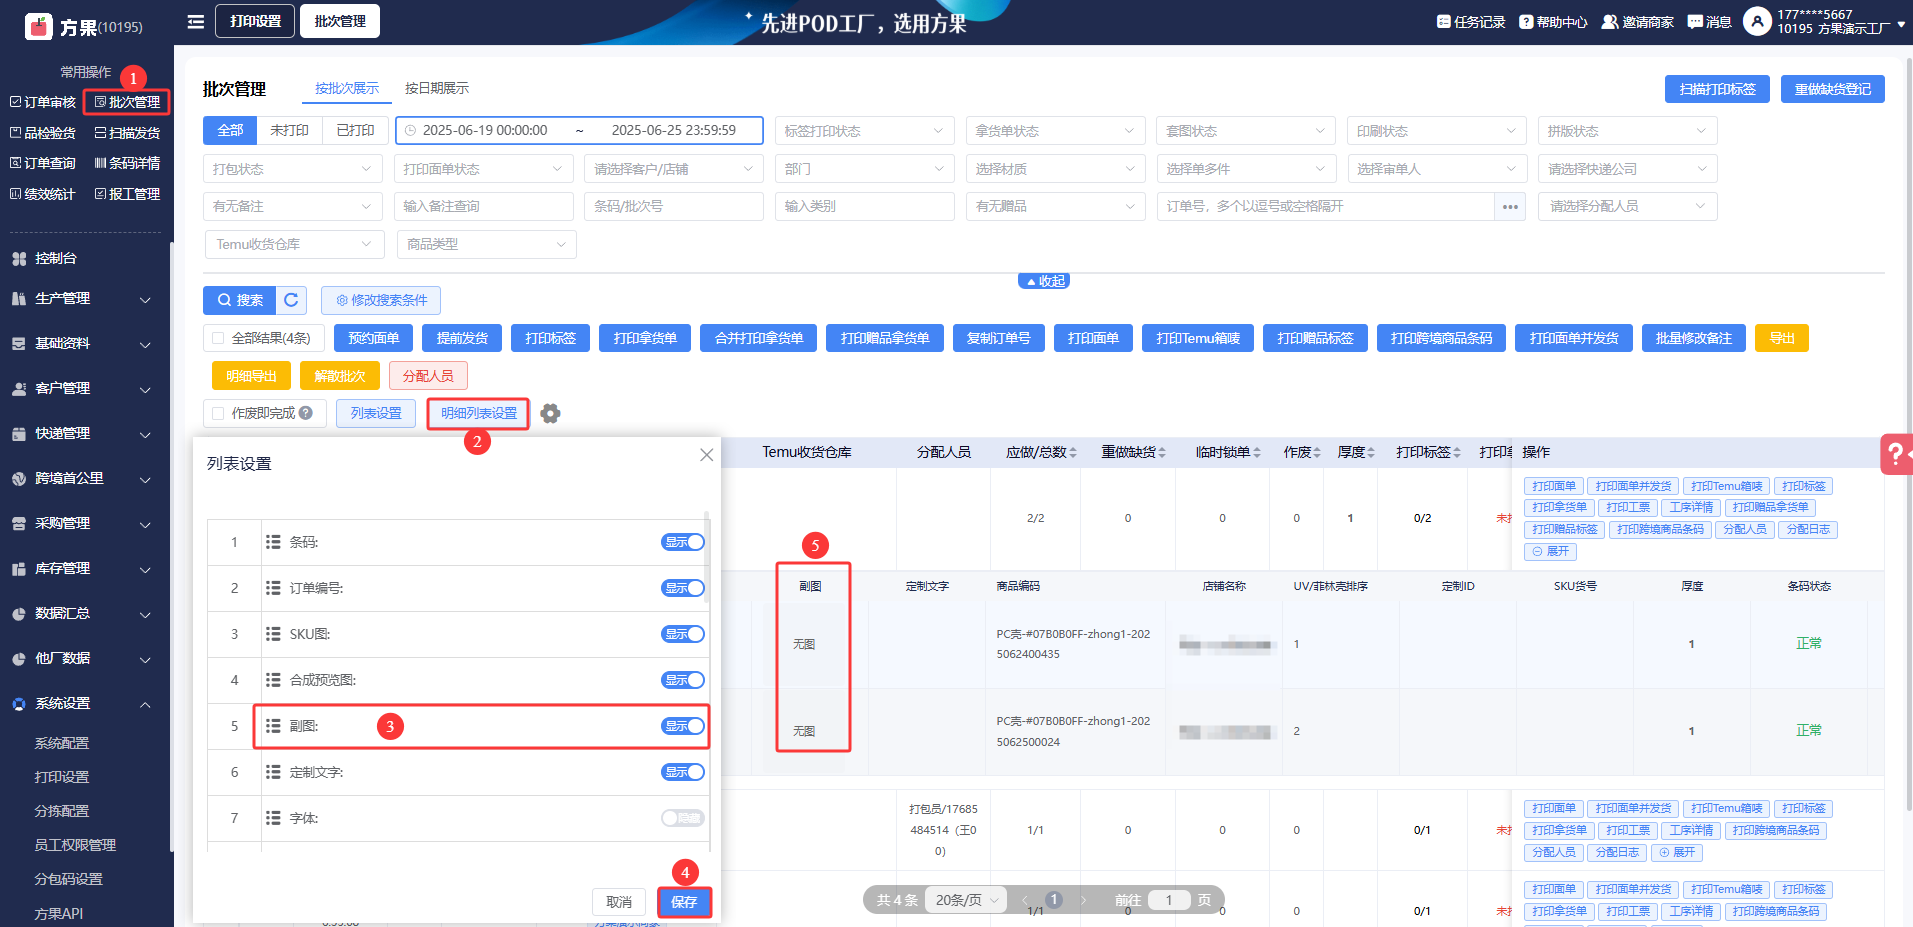Check the 作废即完成 checkbox

click(x=218, y=413)
